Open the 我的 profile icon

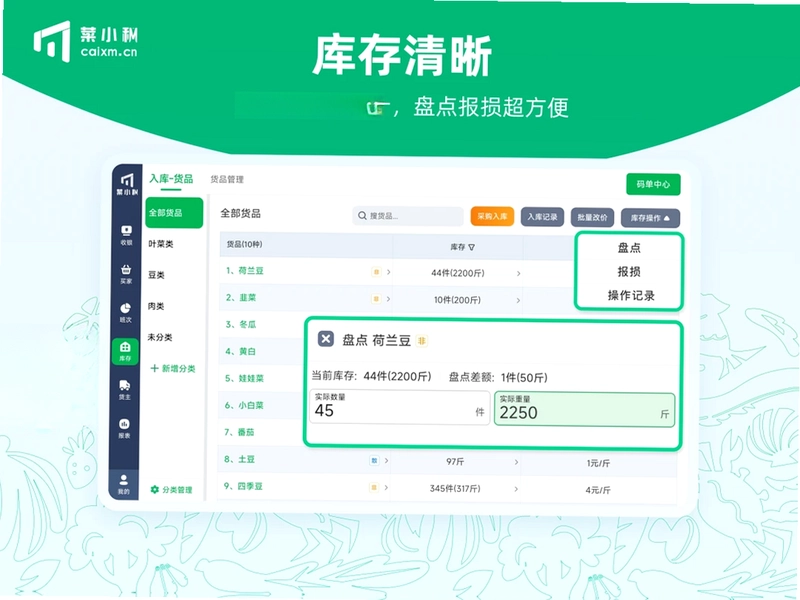click(x=124, y=484)
